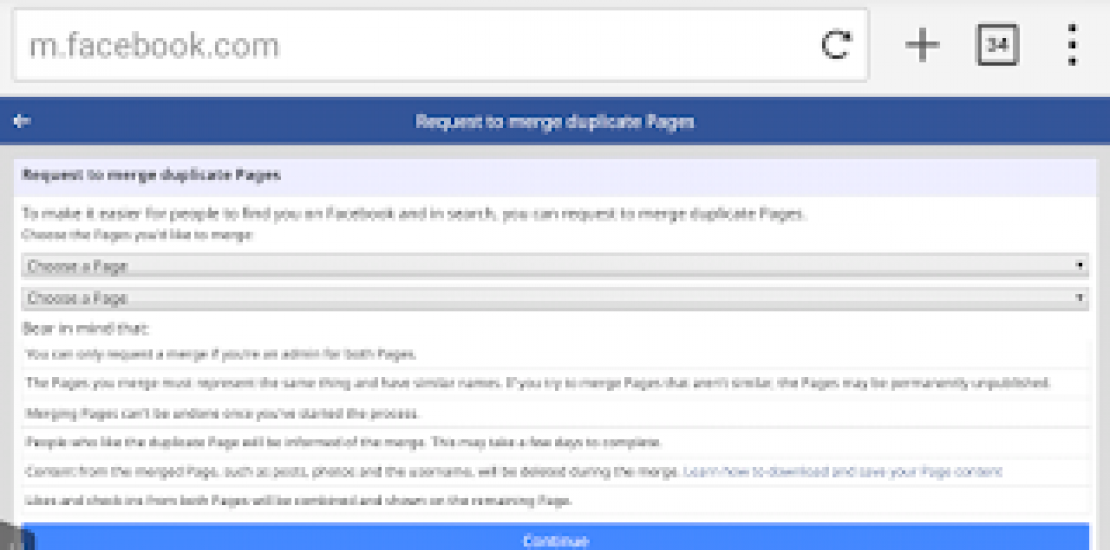
Task: Open the link about downloading Page content
Action: pyautogui.click(x=842, y=471)
